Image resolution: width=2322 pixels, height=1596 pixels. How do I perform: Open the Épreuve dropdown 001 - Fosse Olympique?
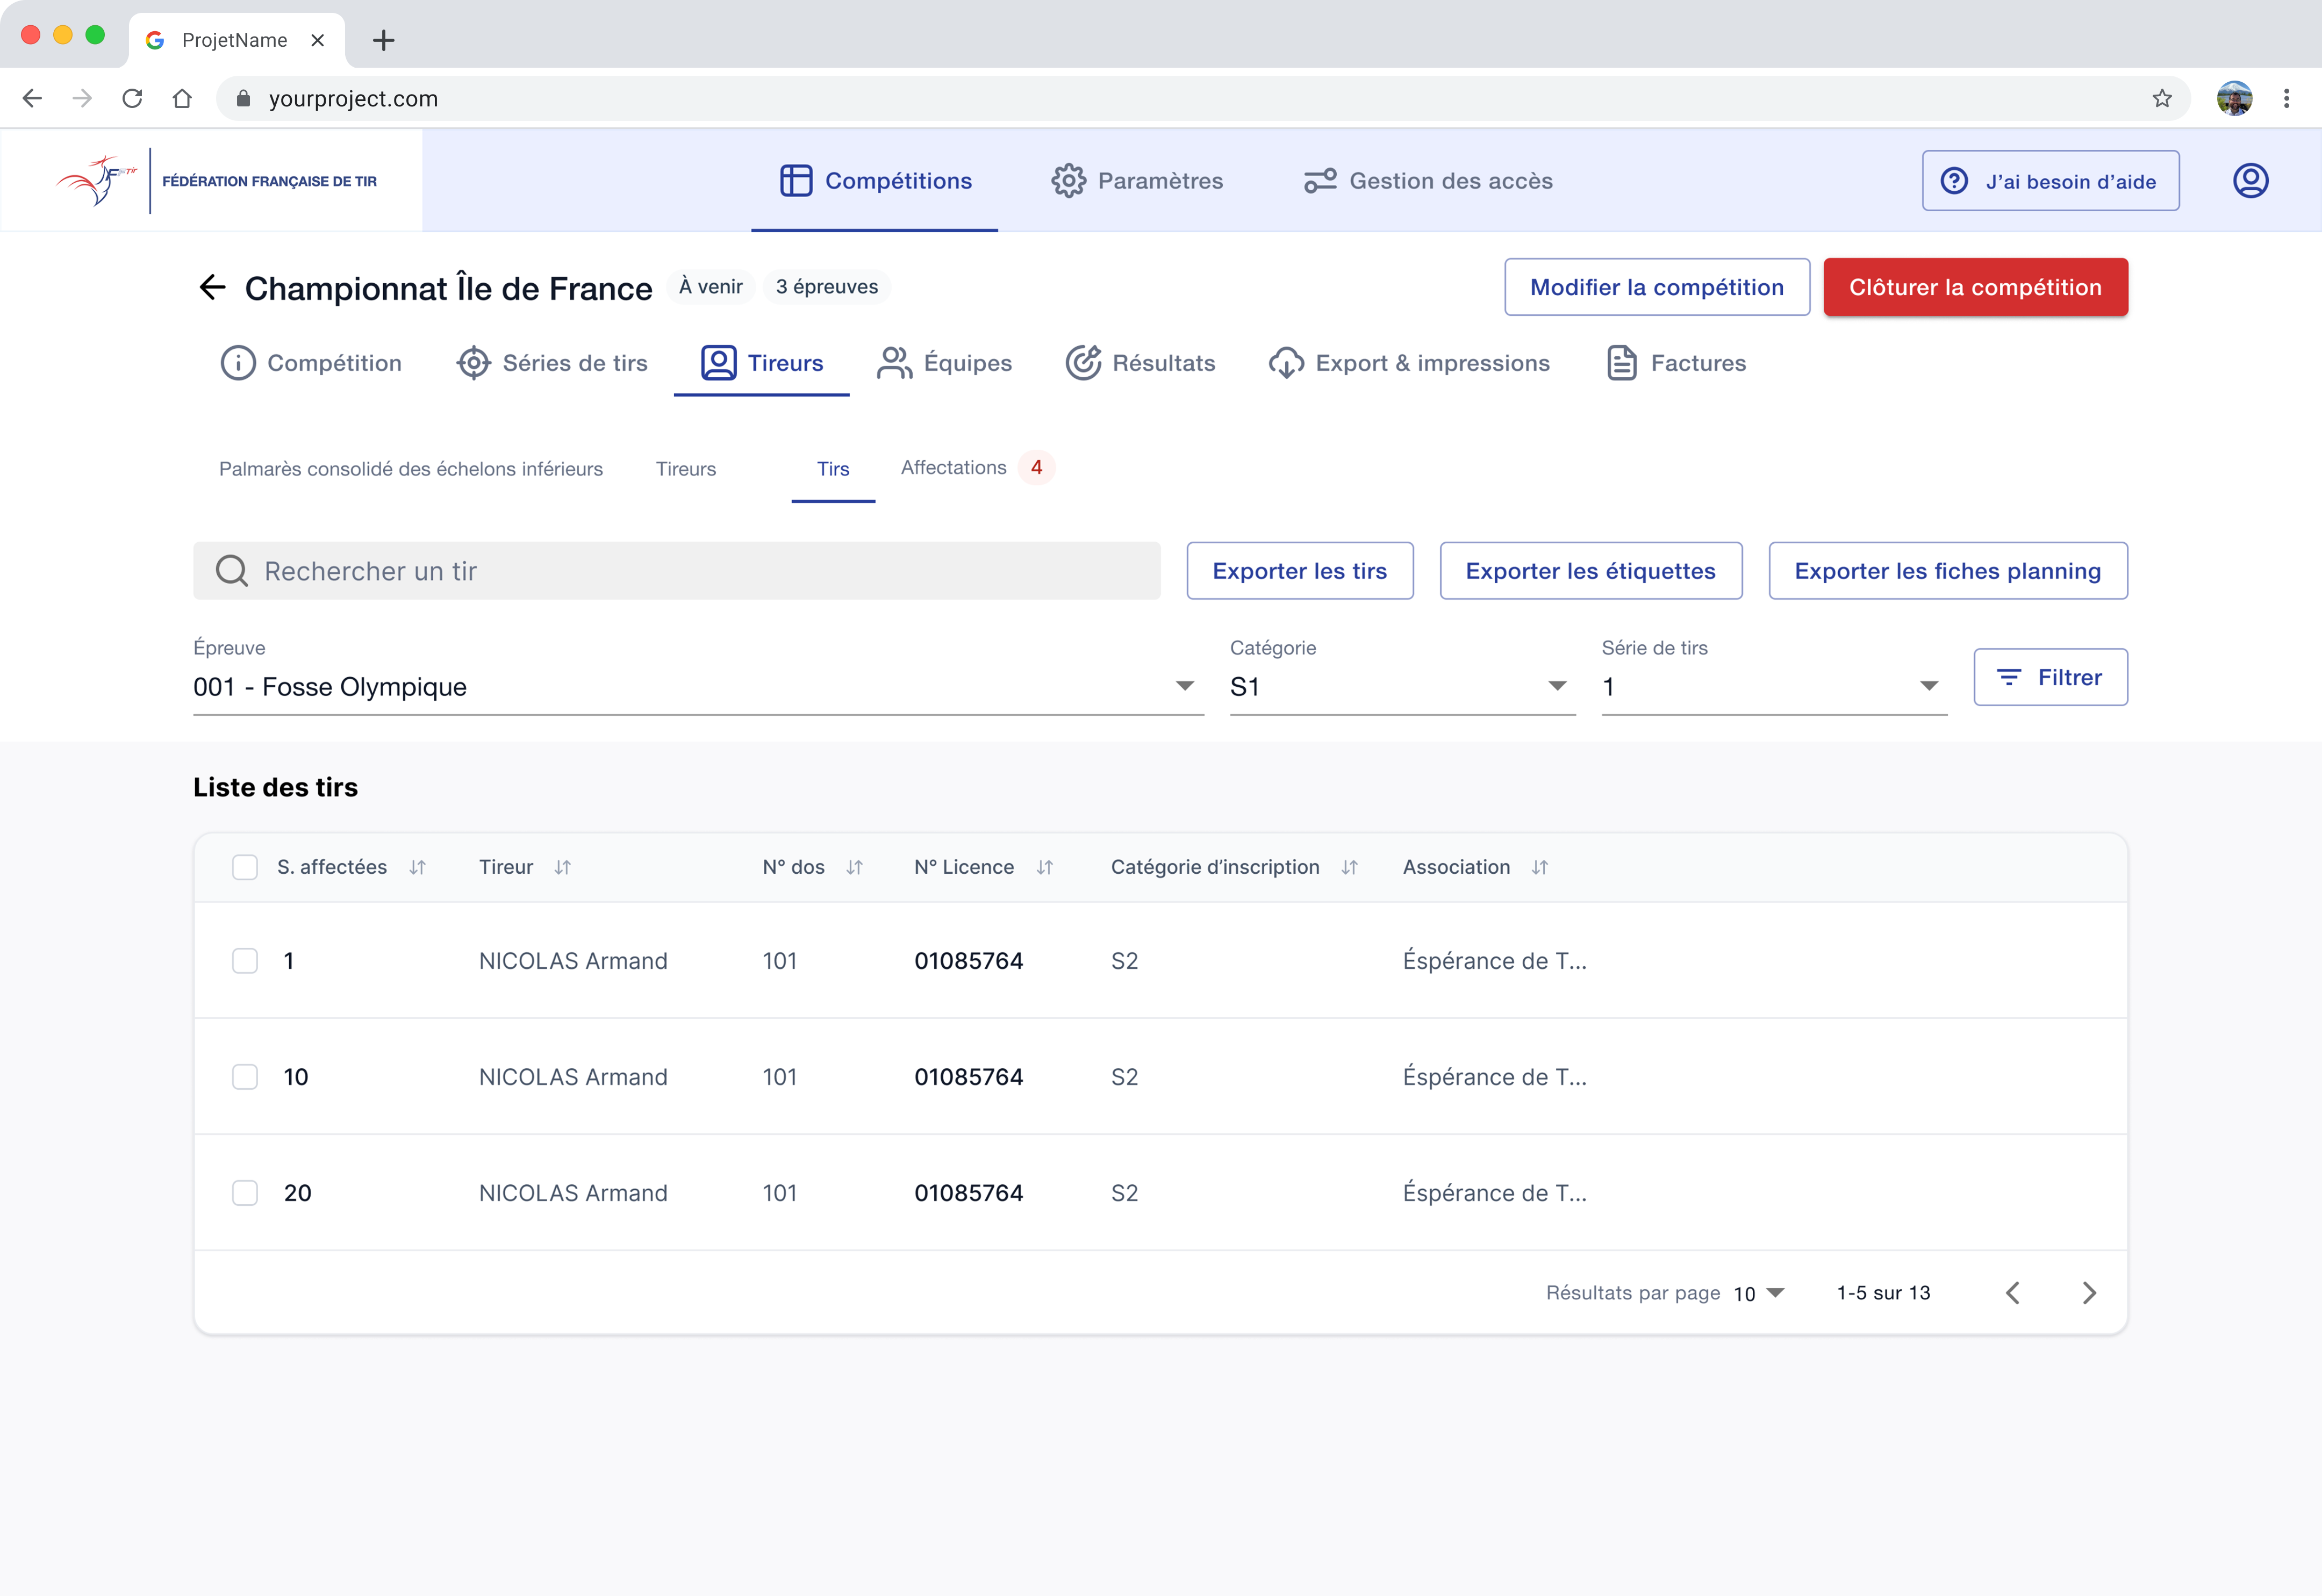pos(698,687)
